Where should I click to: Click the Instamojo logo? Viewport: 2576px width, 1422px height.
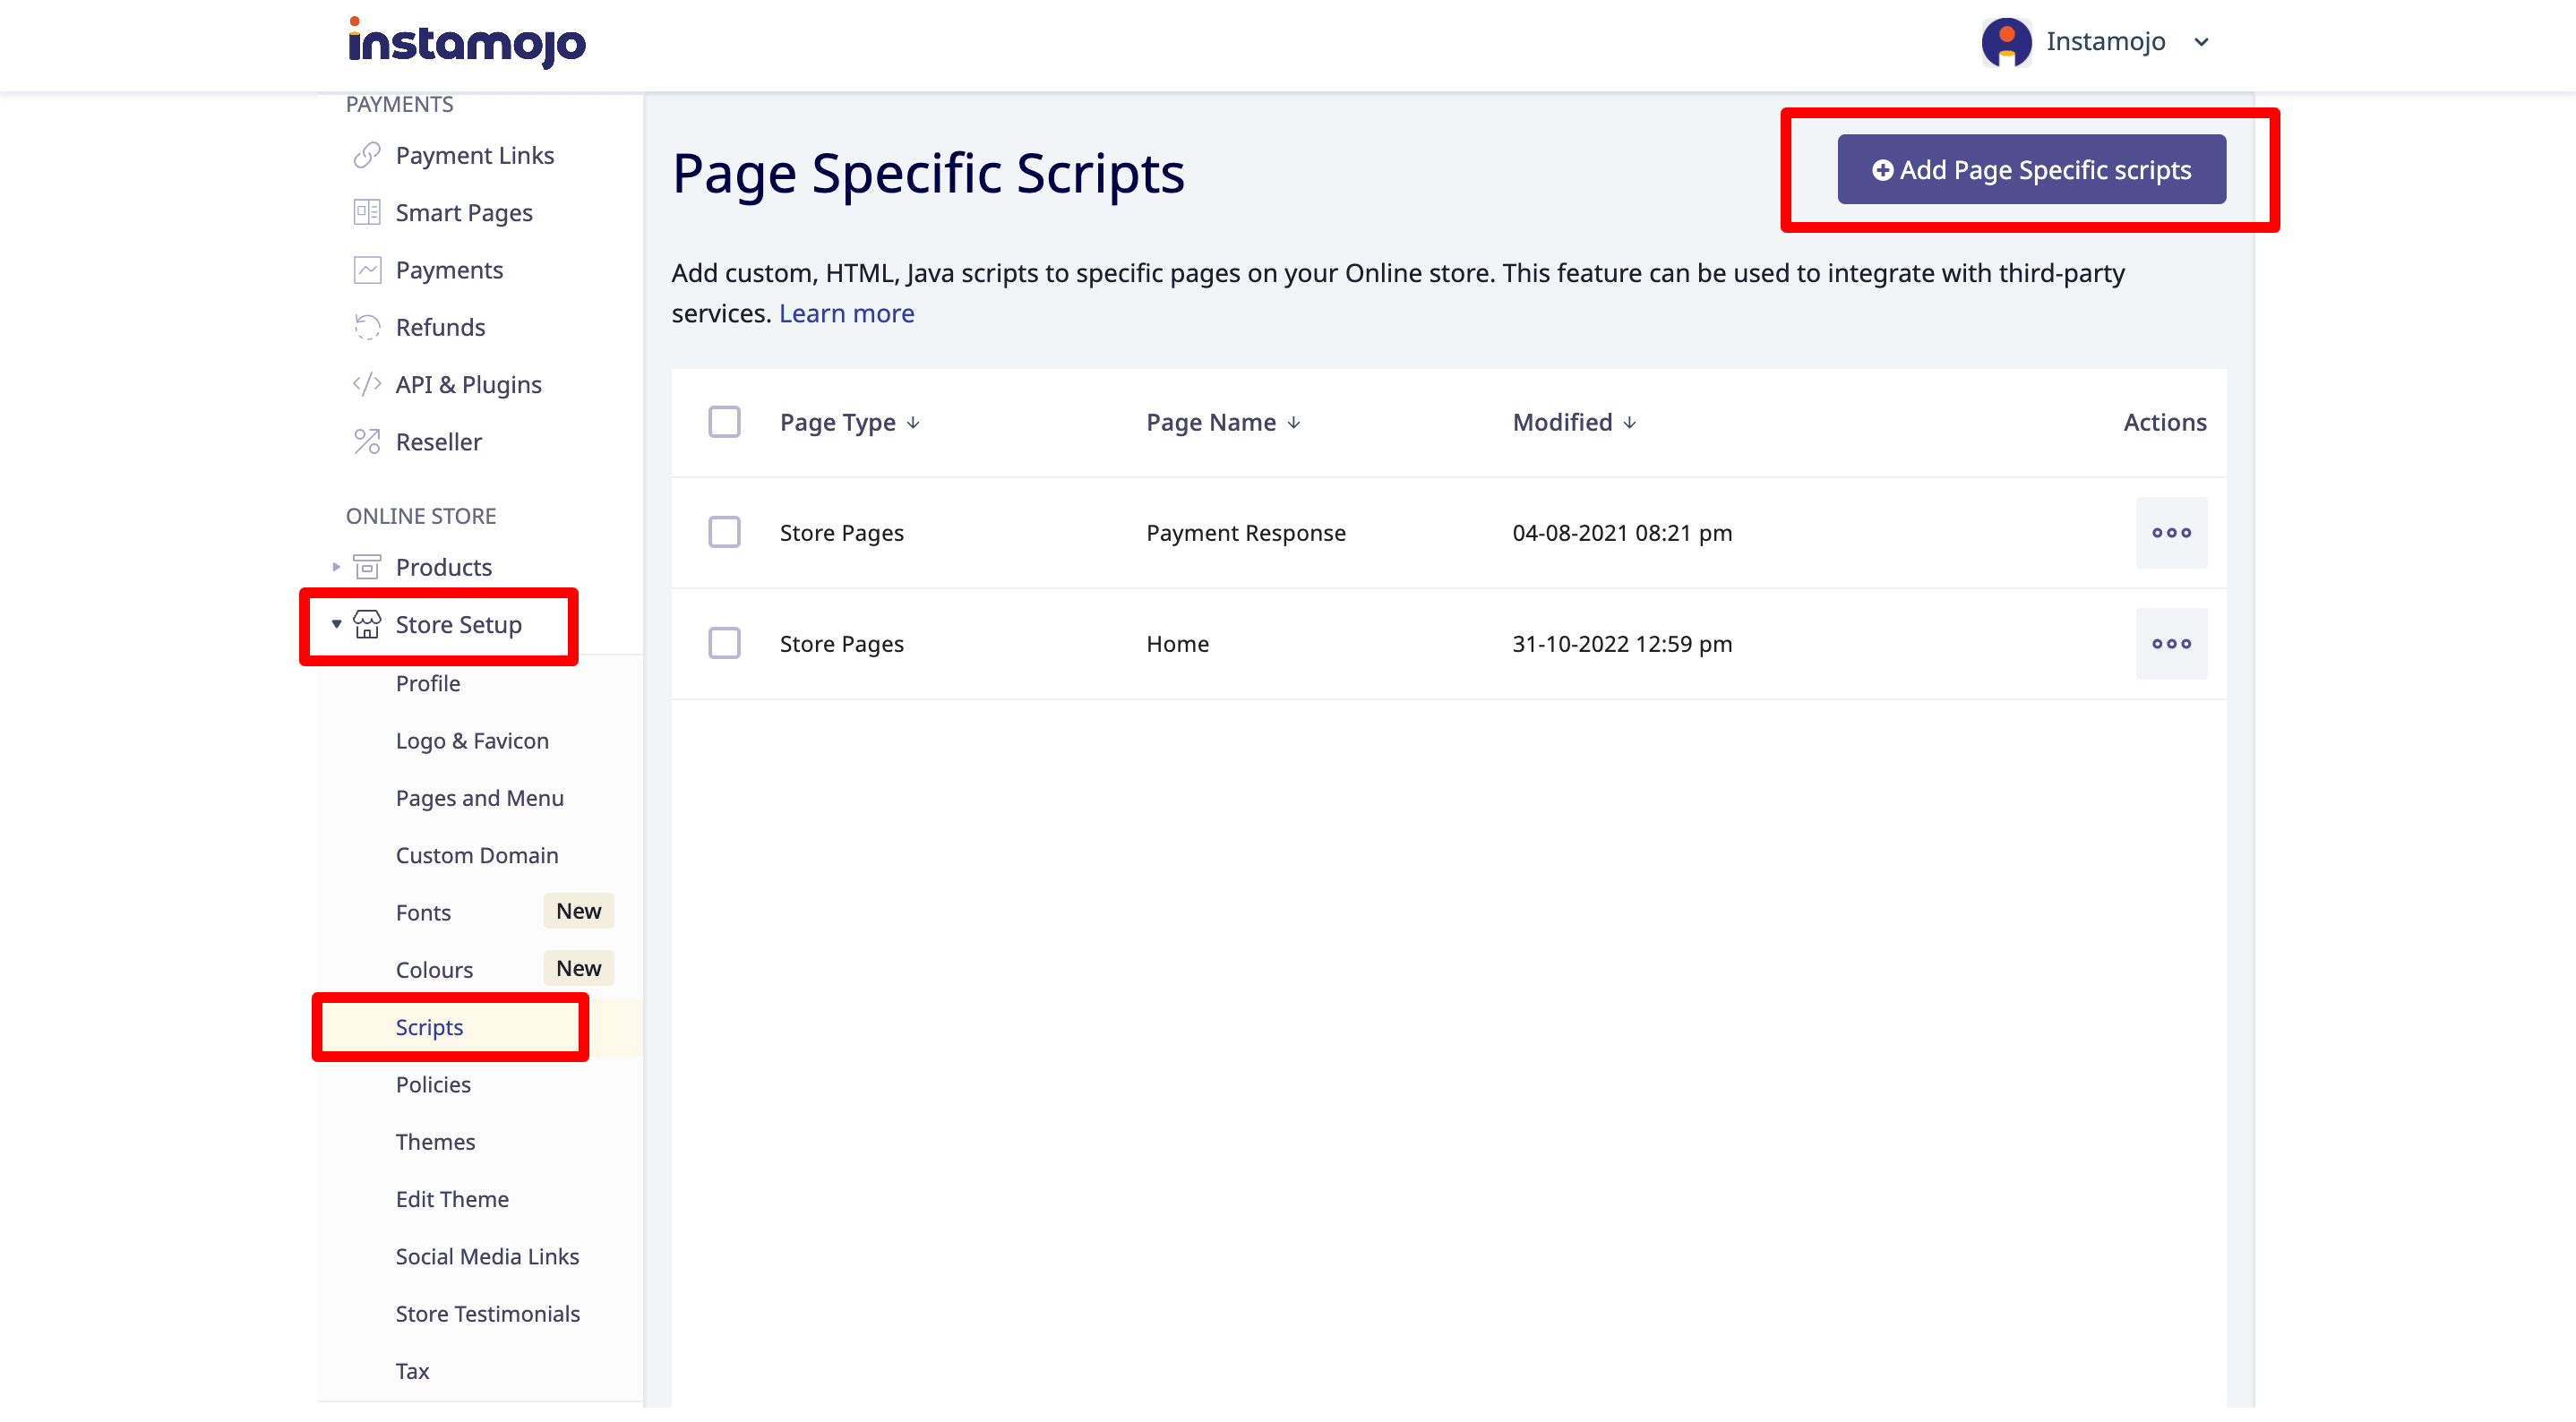coord(466,42)
